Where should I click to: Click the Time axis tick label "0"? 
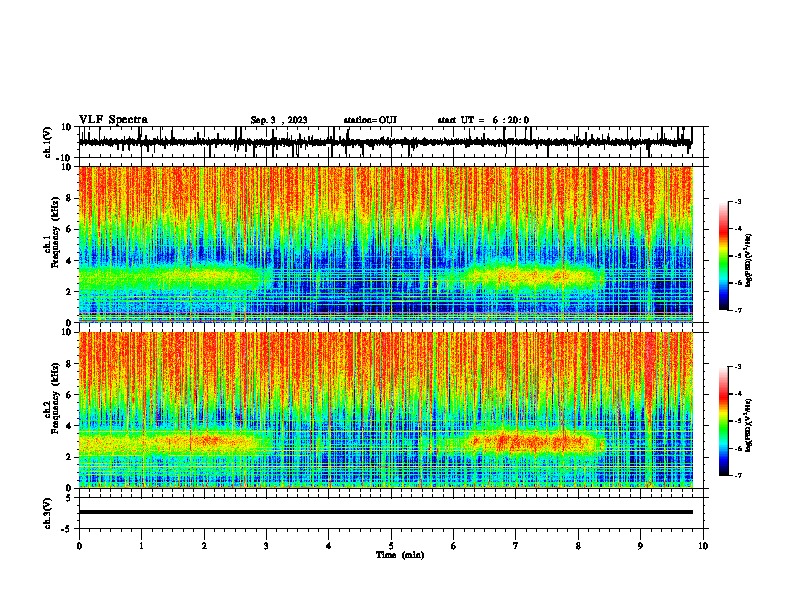click(x=79, y=546)
